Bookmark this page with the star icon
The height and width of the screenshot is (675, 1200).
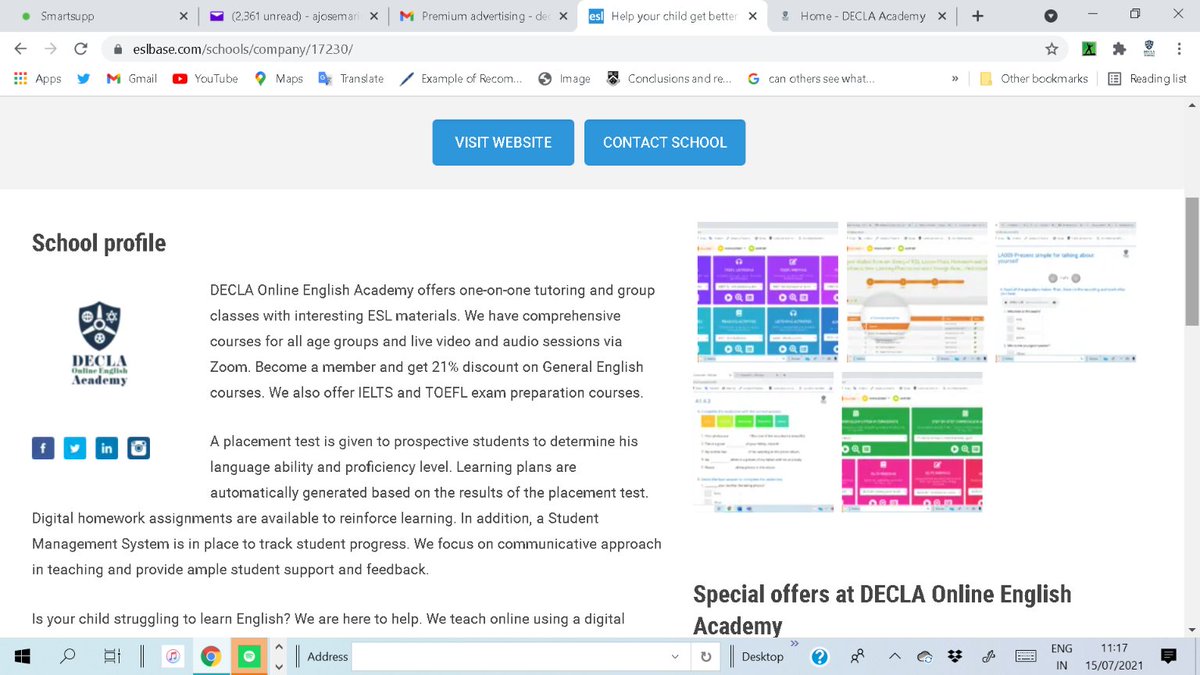tap(1052, 47)
